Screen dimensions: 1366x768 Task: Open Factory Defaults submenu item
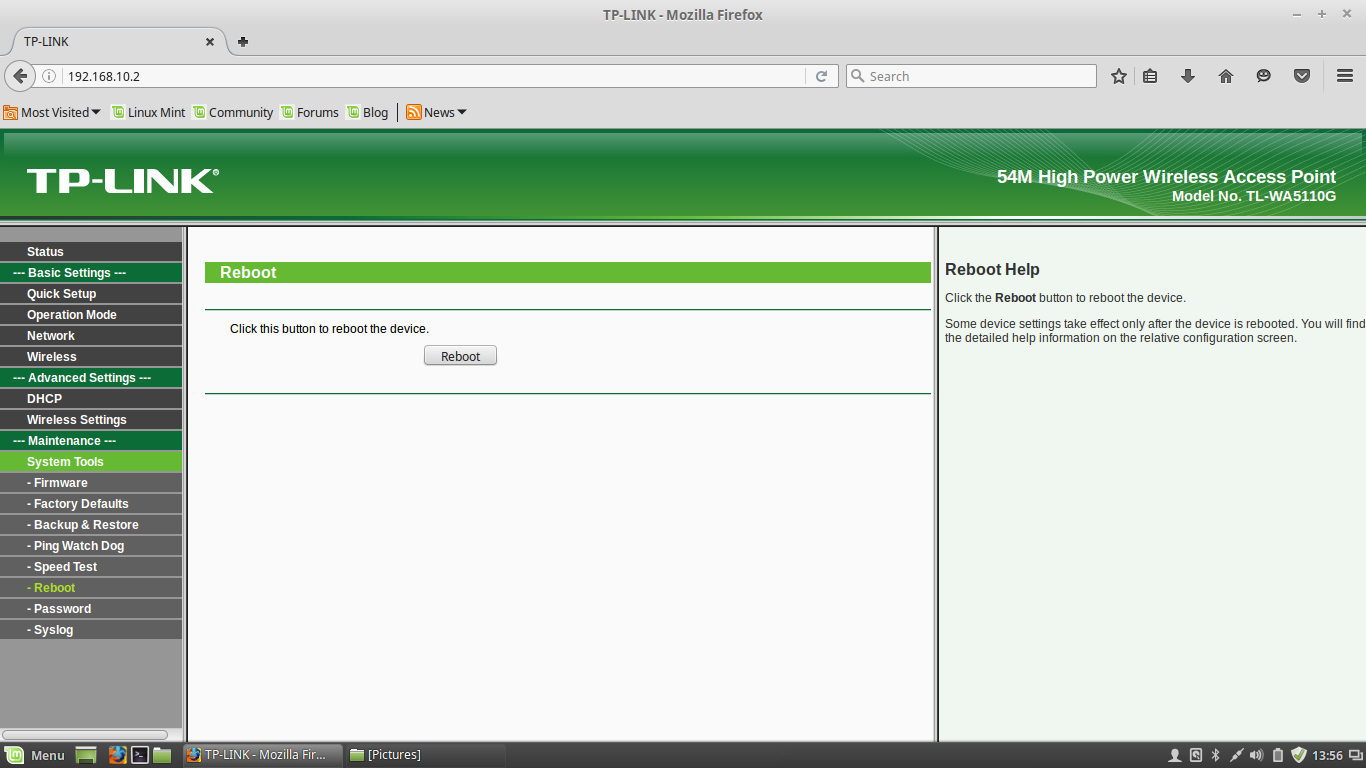tap(91, 504)
